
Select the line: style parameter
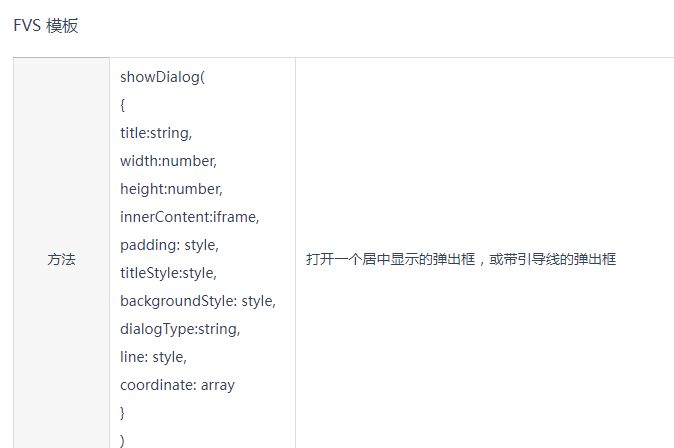153,356
